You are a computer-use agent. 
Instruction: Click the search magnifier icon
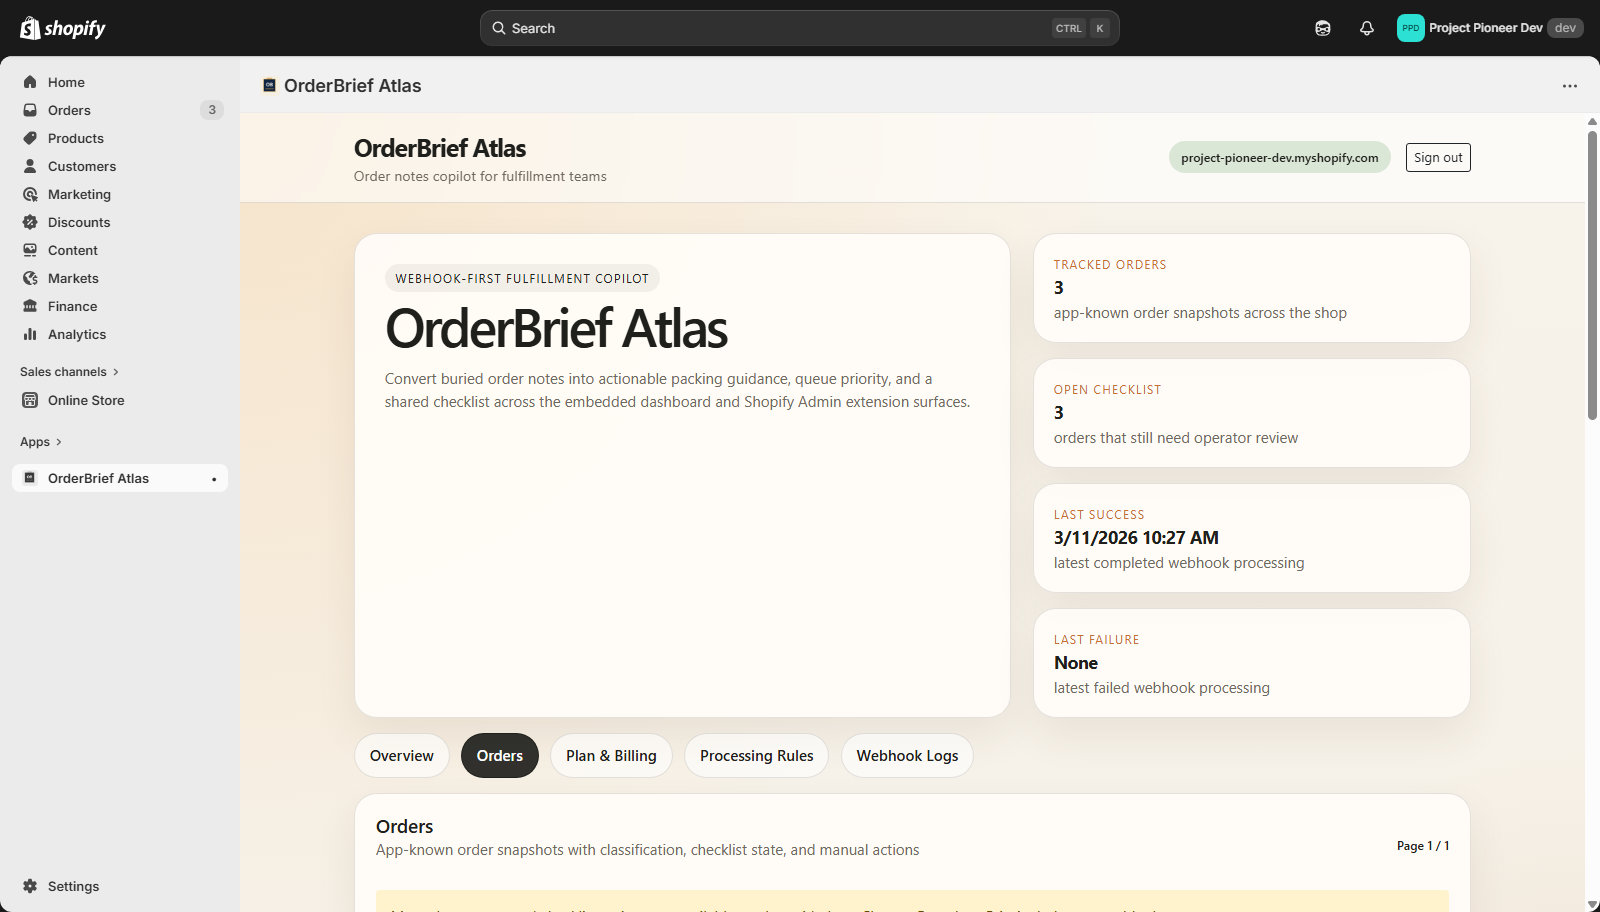click(498, 28)
